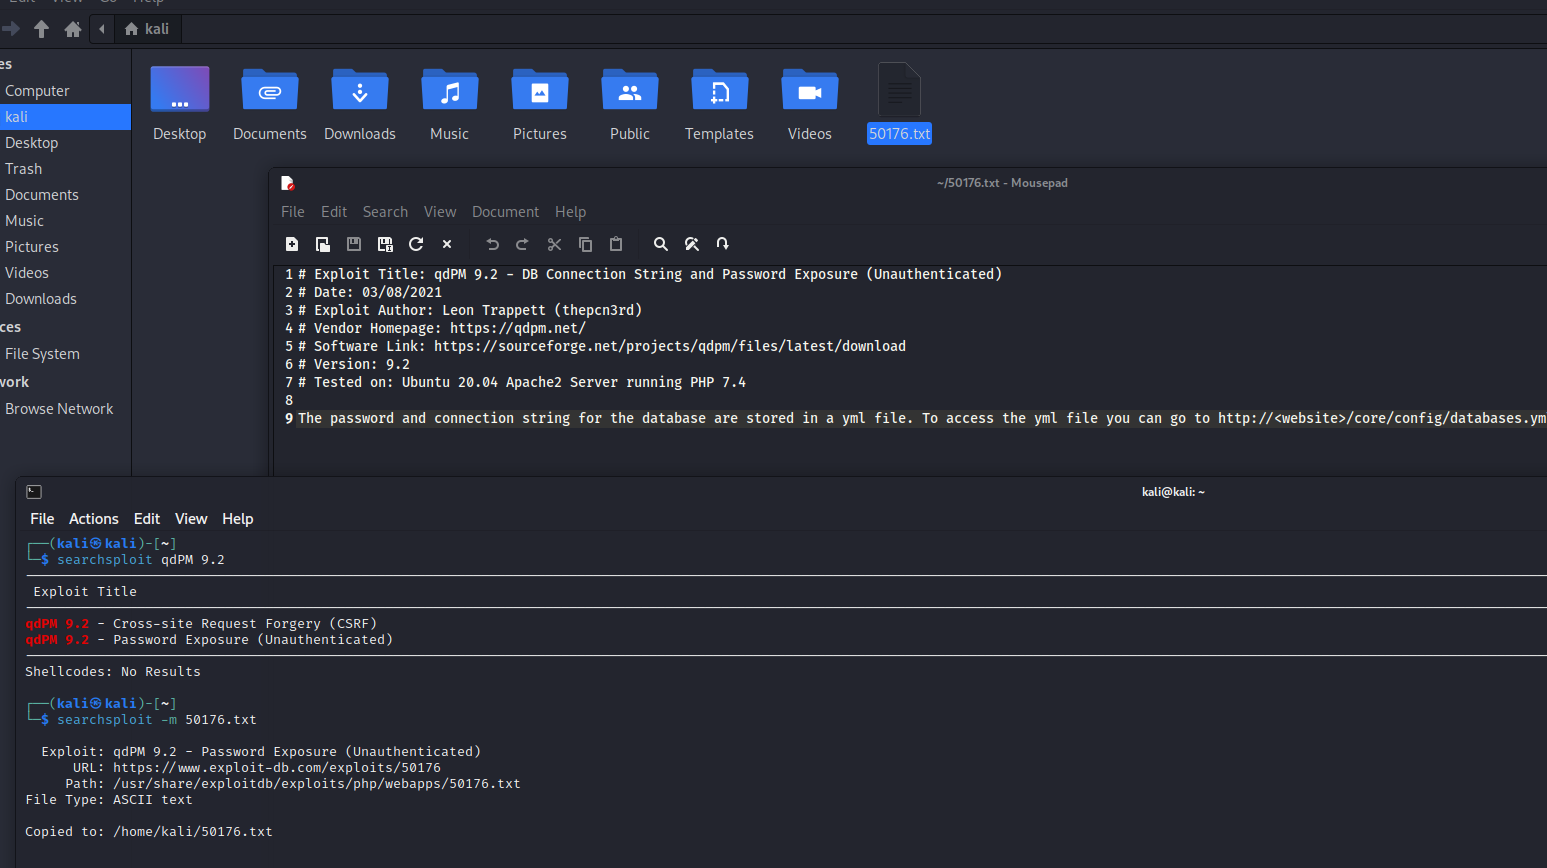
Task: Open the Edit menu in the terminal
Action: (x=147, y=519)
